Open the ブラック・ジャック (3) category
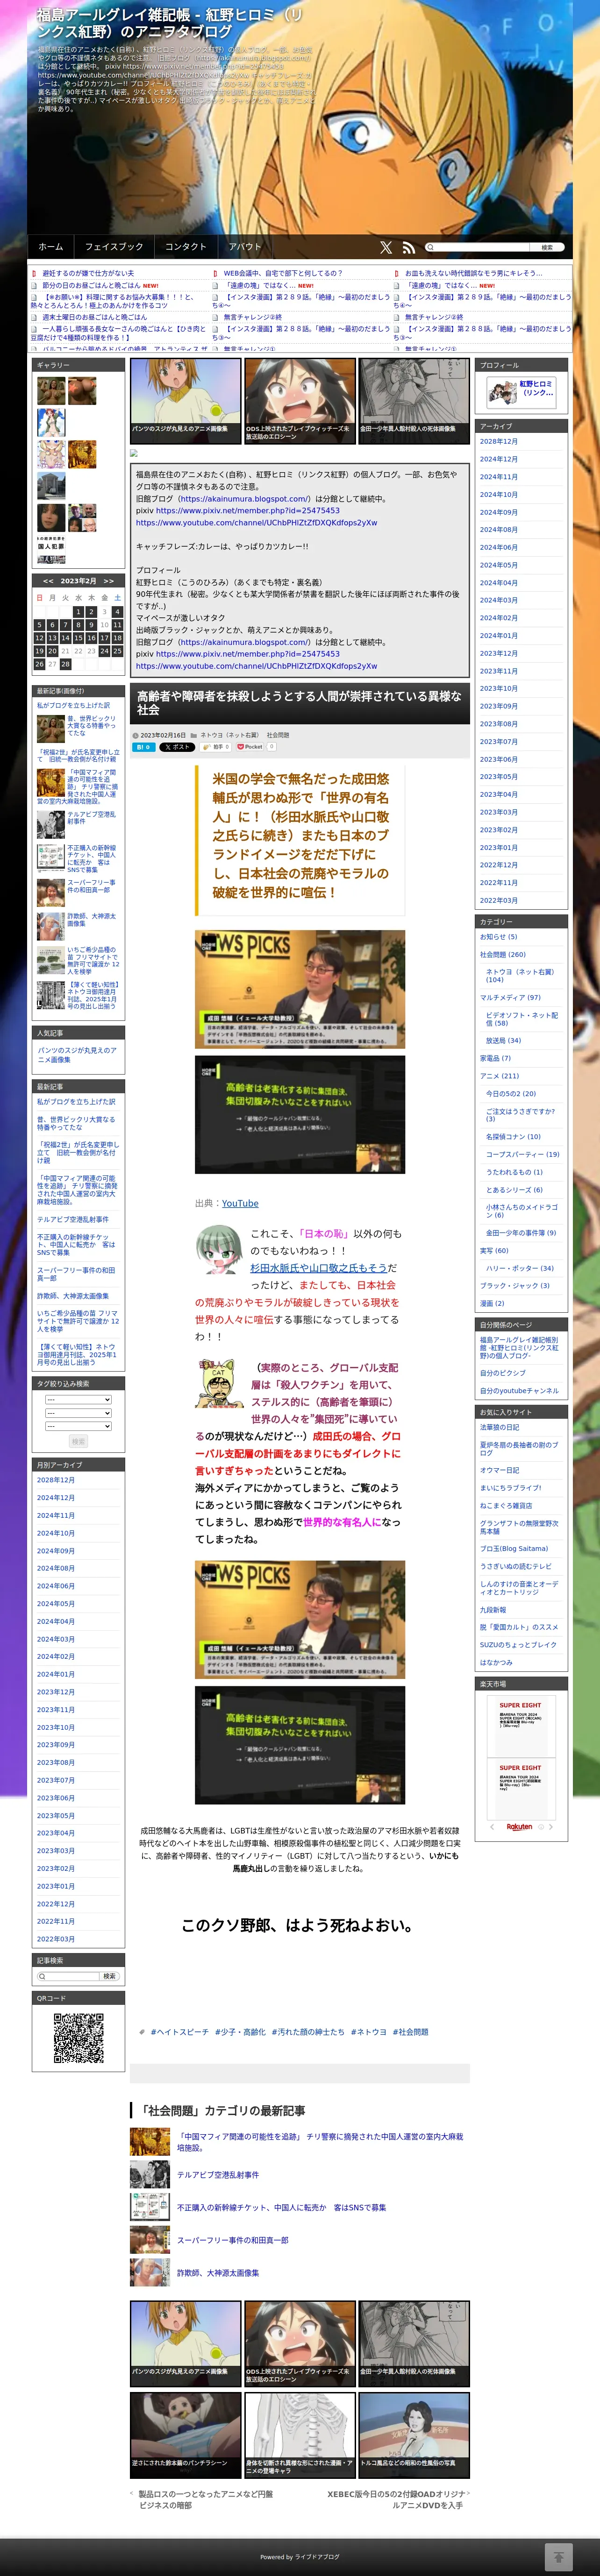The image size is (600, 2576). pos(514,1285)
